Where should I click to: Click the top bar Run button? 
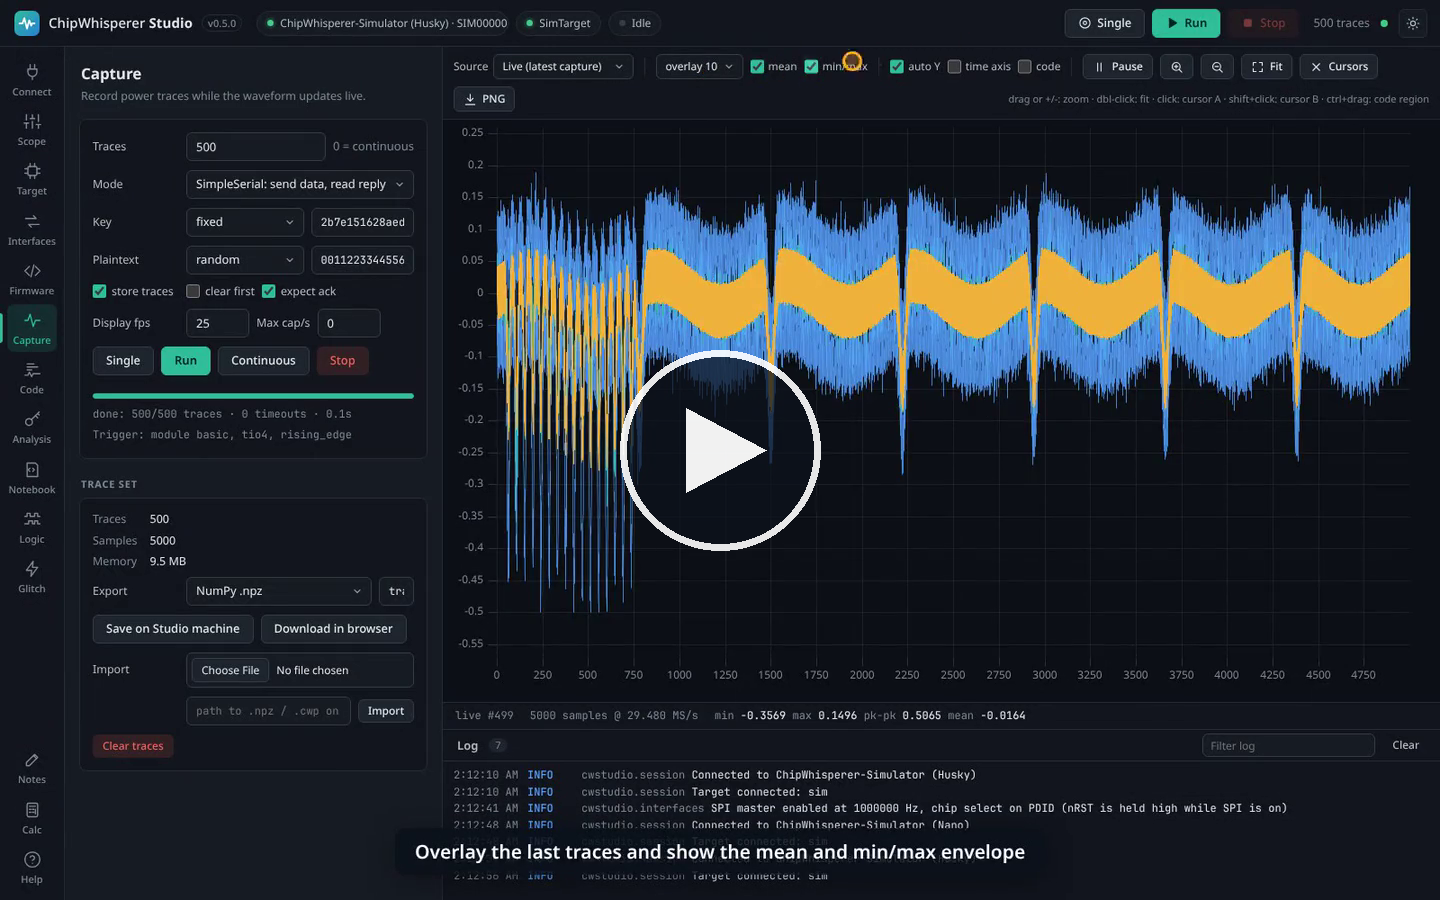(1186, 23)
